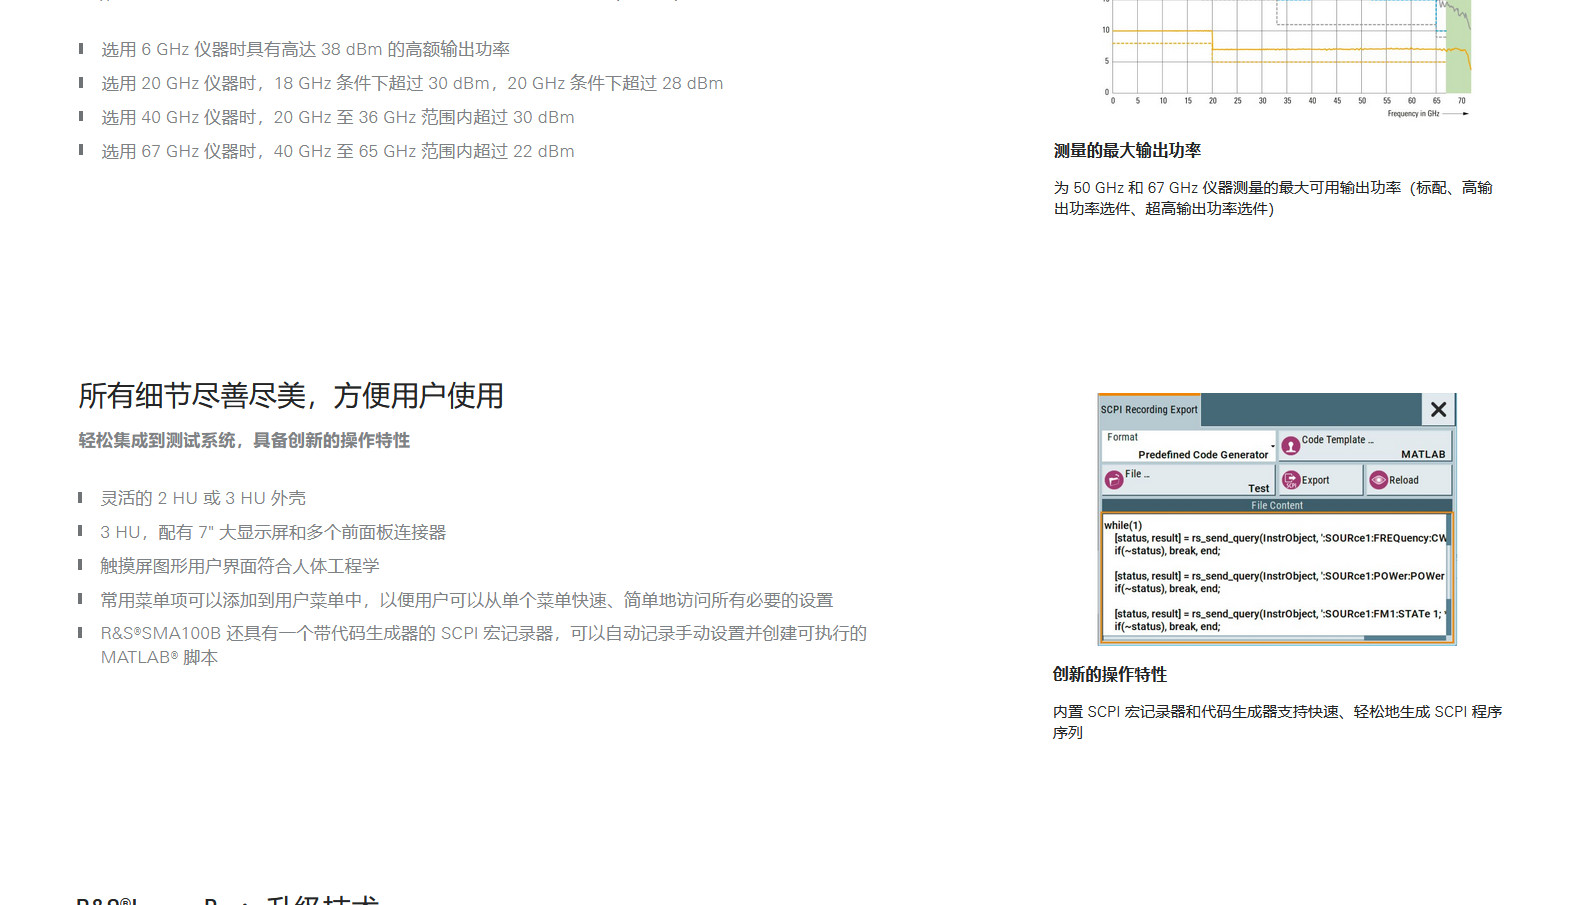
Task: Click the File Content header bar
Action: (x=1276, y=506)
